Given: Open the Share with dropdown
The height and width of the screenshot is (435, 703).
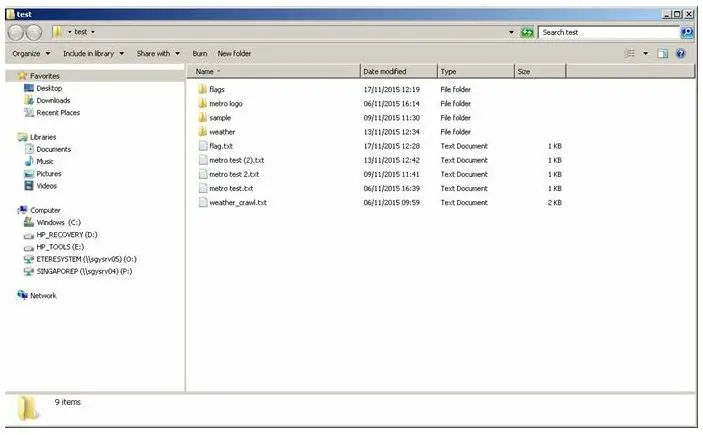Looking at the screenshot, I should (x=158, y=53).
